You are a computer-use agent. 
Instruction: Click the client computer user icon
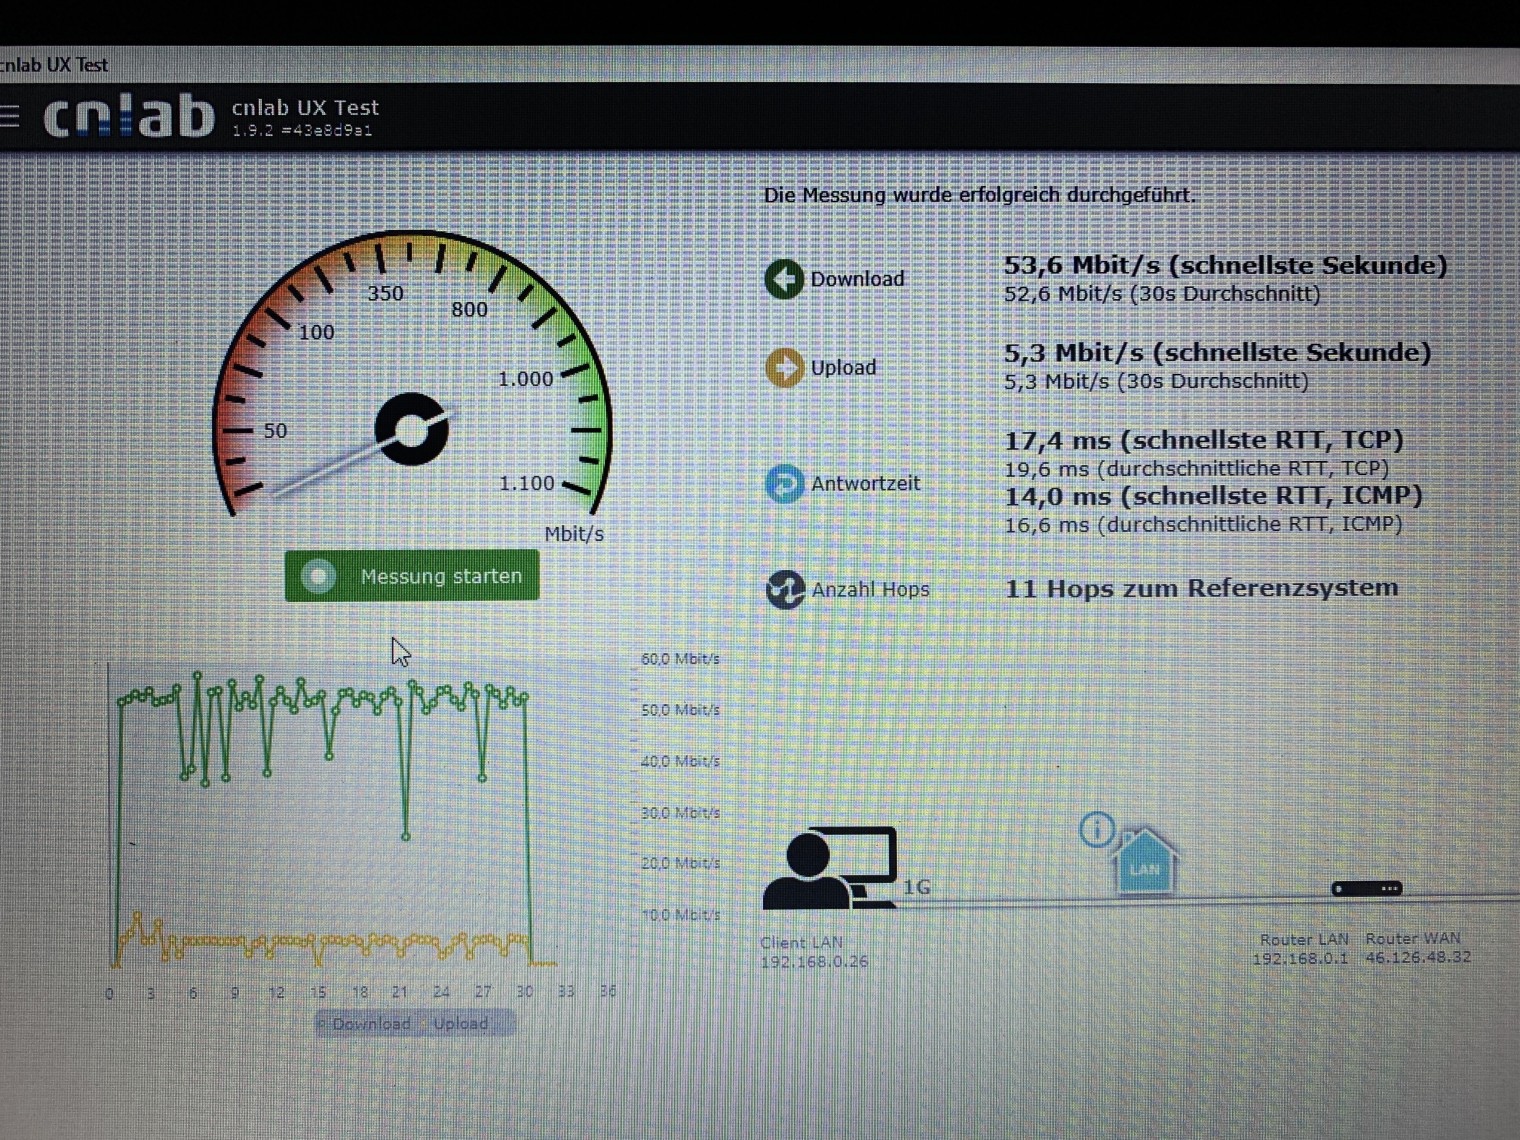click(x=828, y=869)
